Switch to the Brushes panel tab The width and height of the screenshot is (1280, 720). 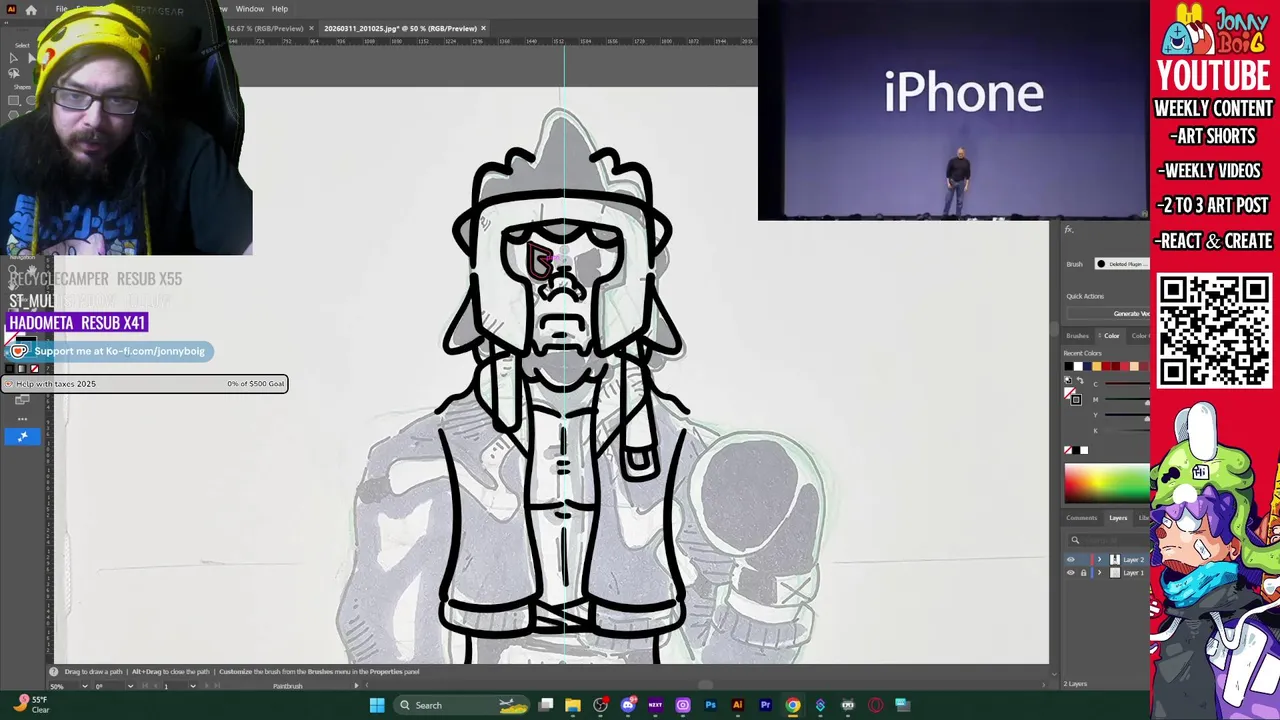(x=1077, y=336)
